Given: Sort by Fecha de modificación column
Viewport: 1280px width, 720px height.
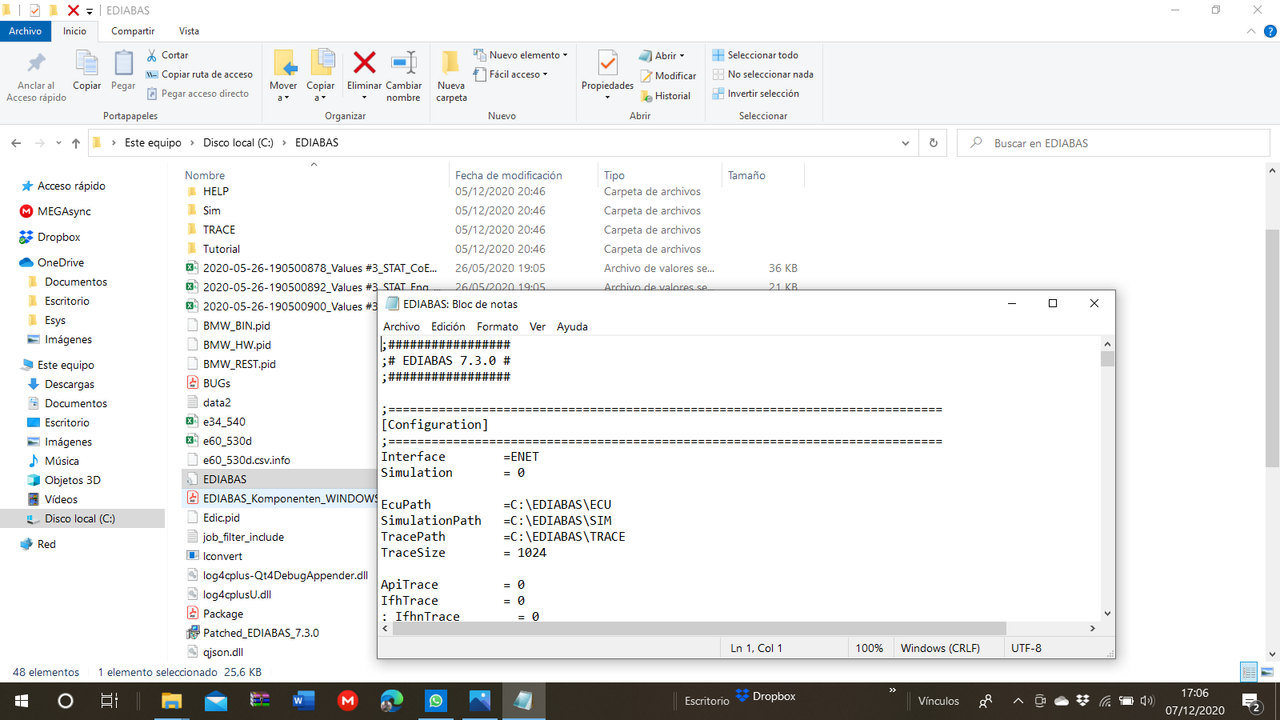Looking at the screenshot, I should tap(508, 175).
